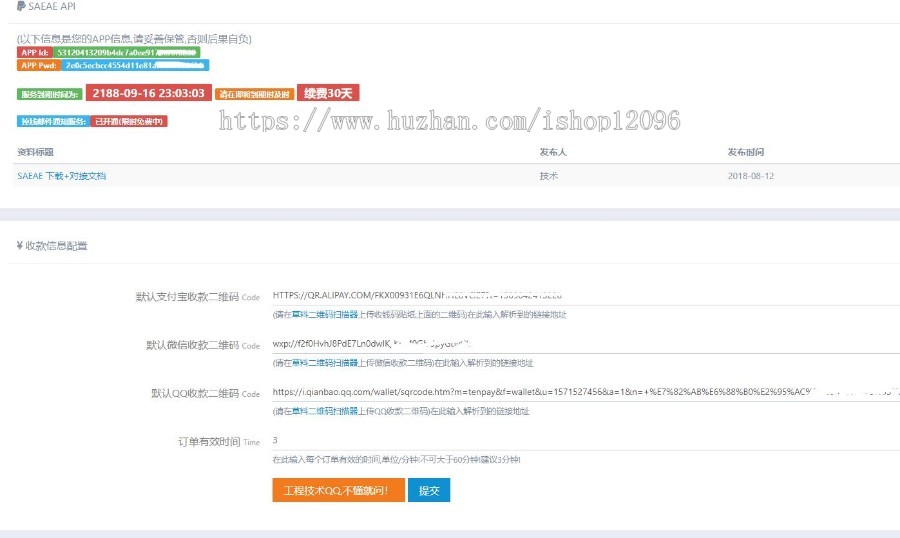Image resolution: width=900 pixels, height=538 pixels.
Task: Click the QQ QR code input field
Action: pos(585,392)
